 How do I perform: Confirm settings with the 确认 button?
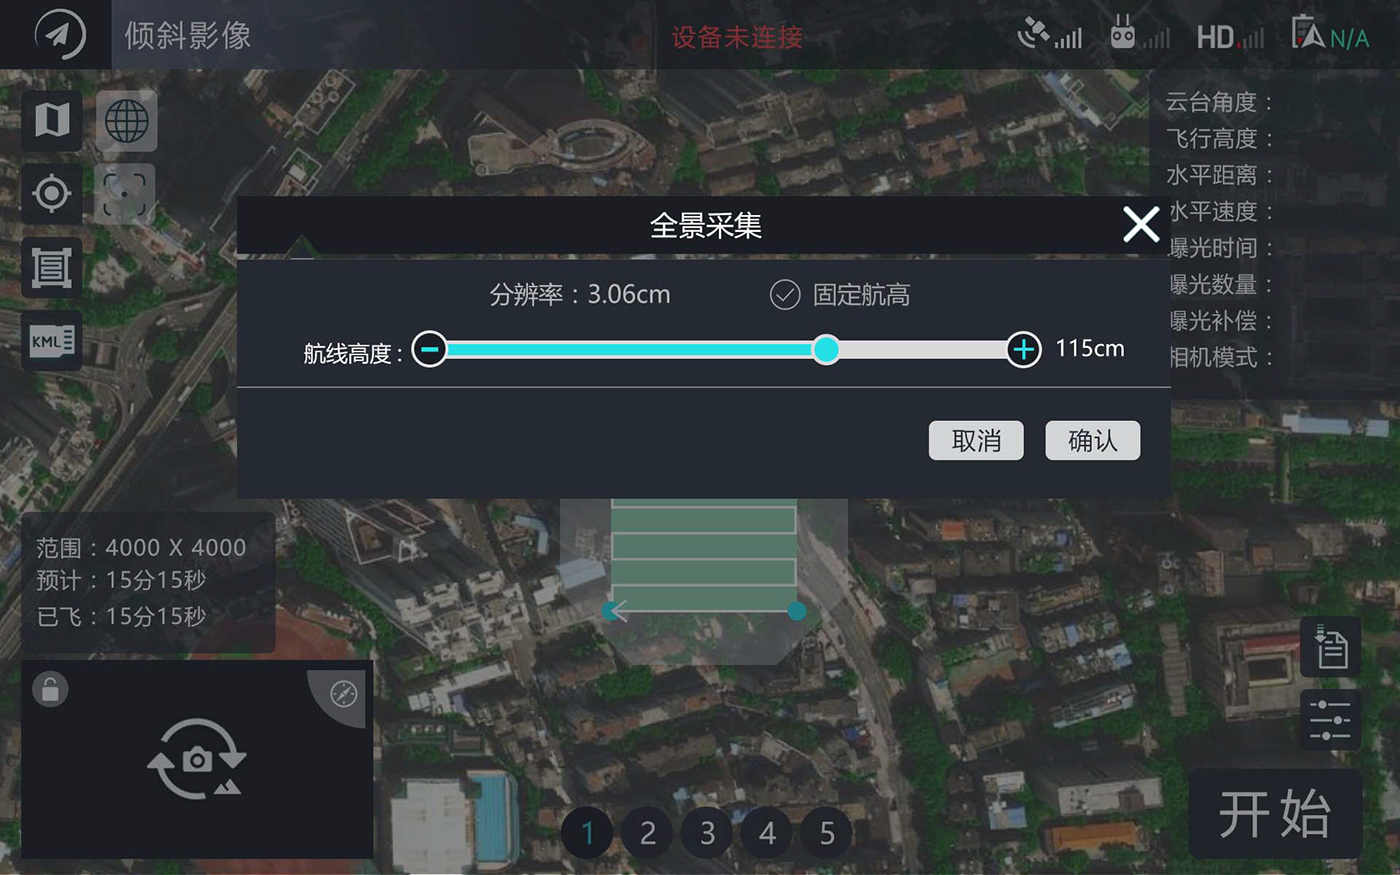click(1092, 440)
